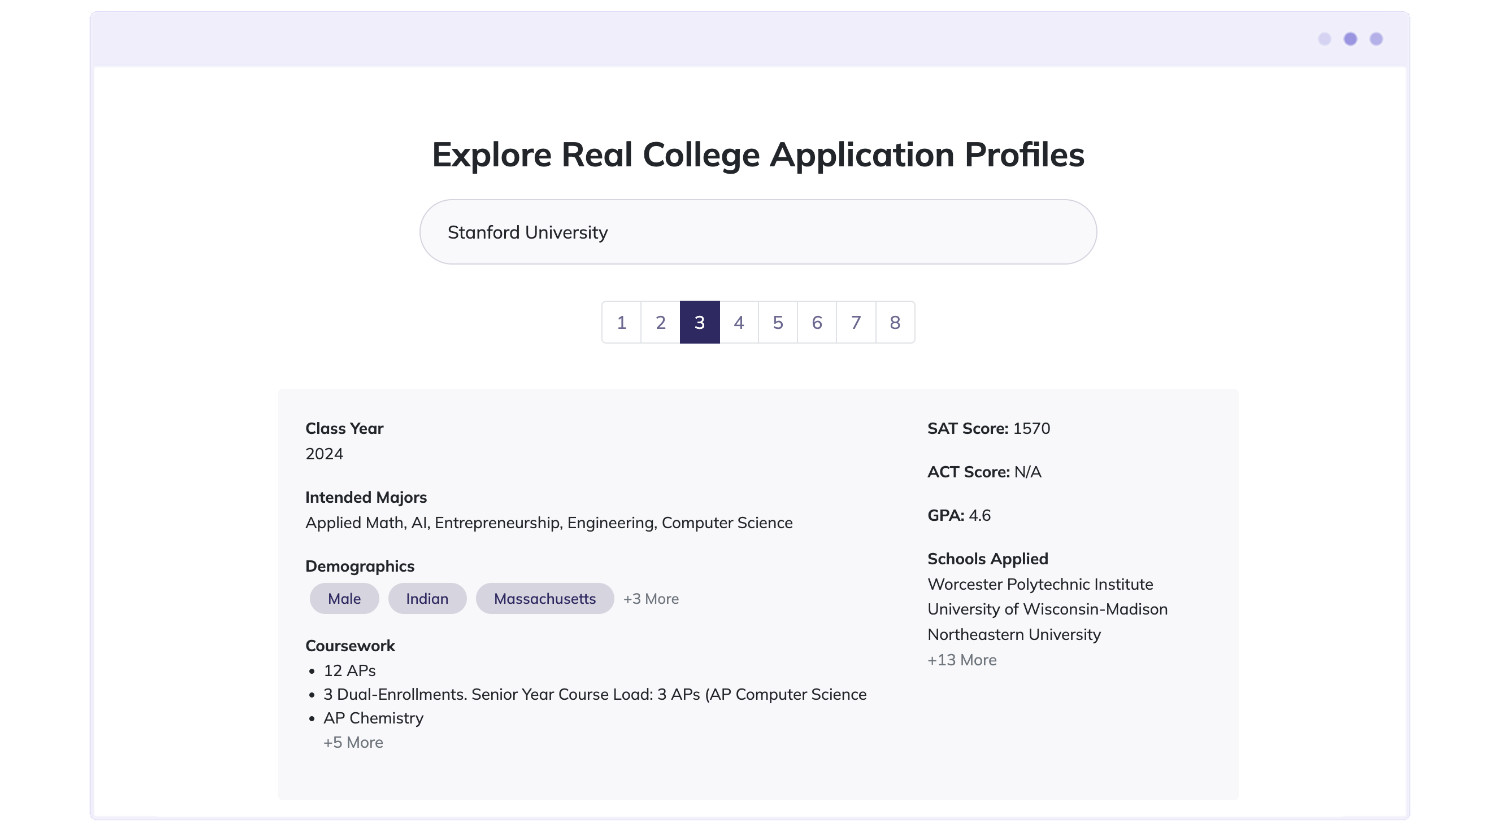
Task: Click the Explore Real College Application Profiles heading
Action: (758, 155)
